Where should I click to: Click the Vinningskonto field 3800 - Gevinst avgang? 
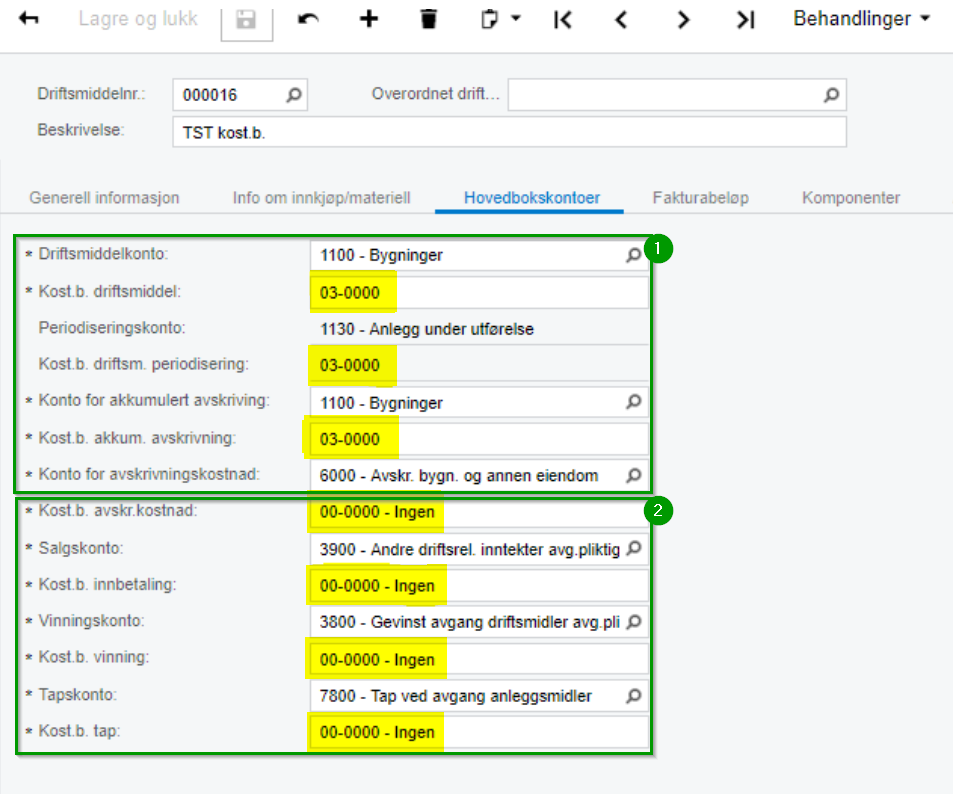[479, 622]
